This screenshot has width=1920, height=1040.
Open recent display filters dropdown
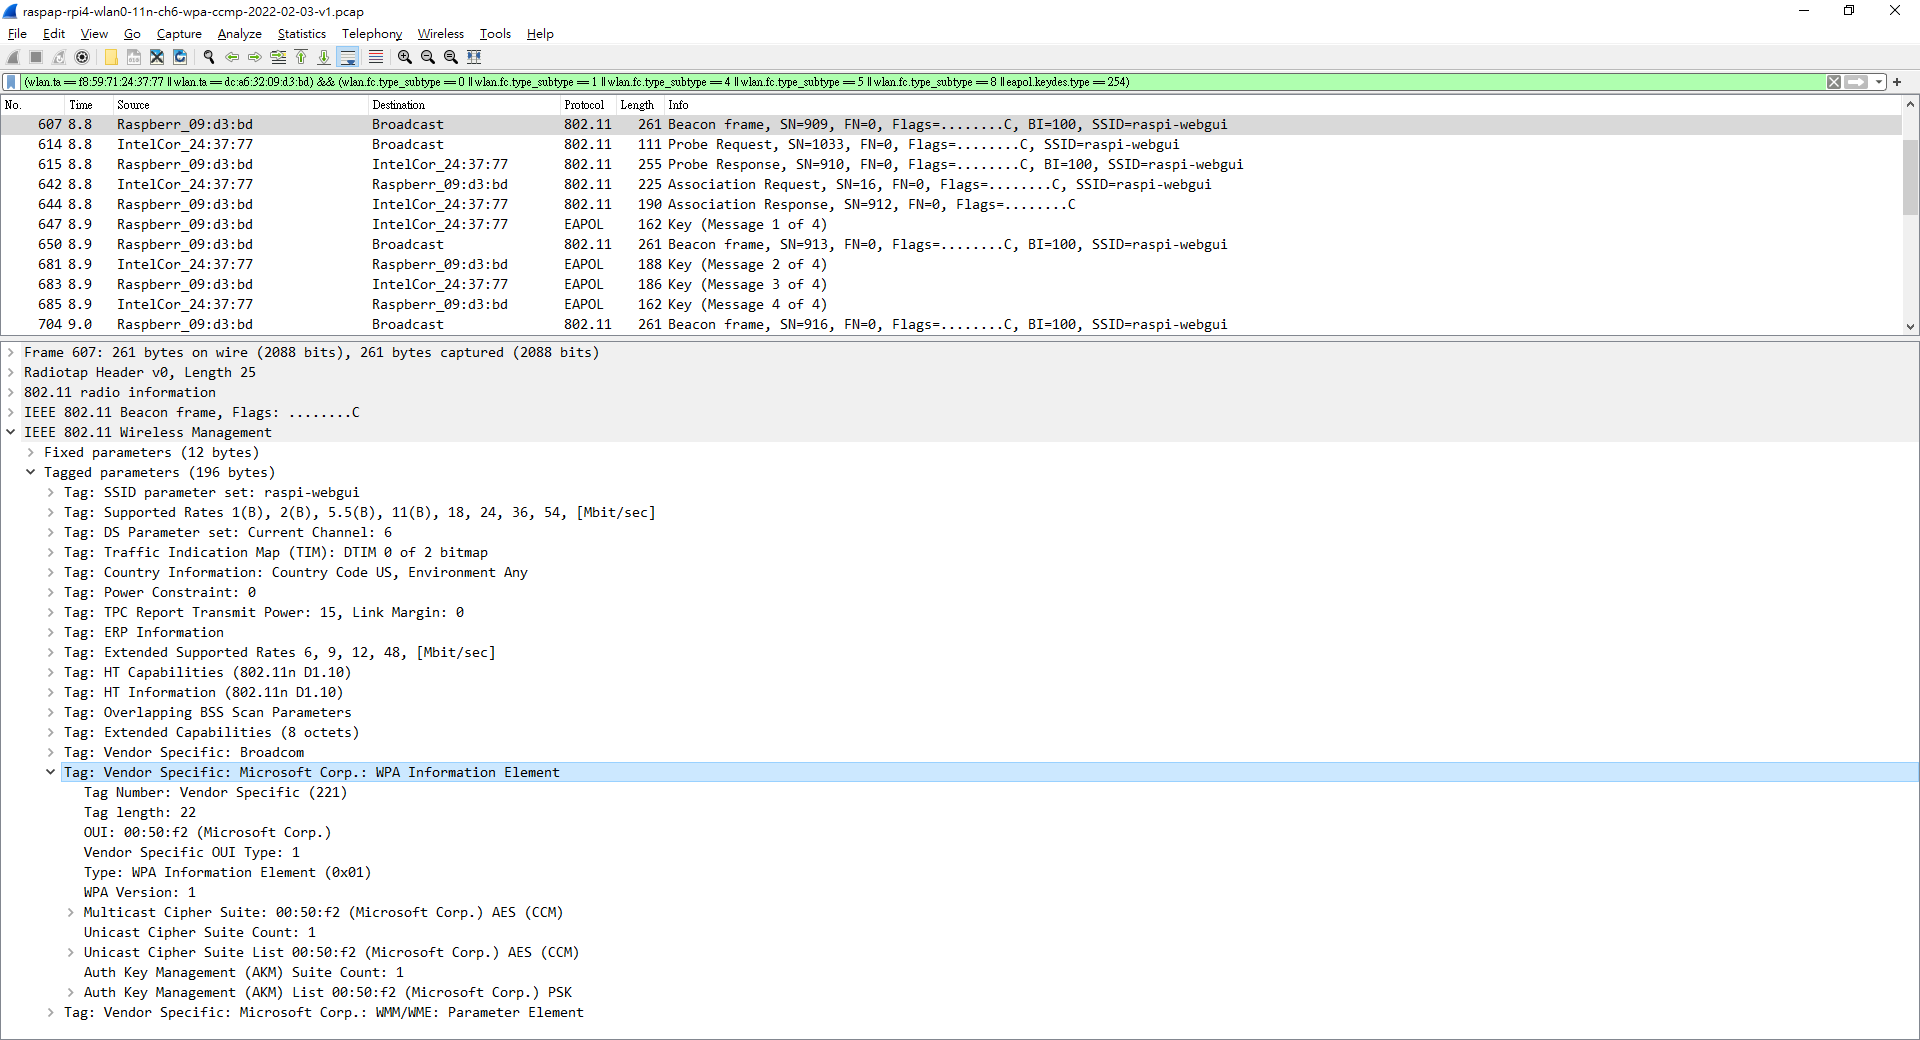(x=1879, y=82)
